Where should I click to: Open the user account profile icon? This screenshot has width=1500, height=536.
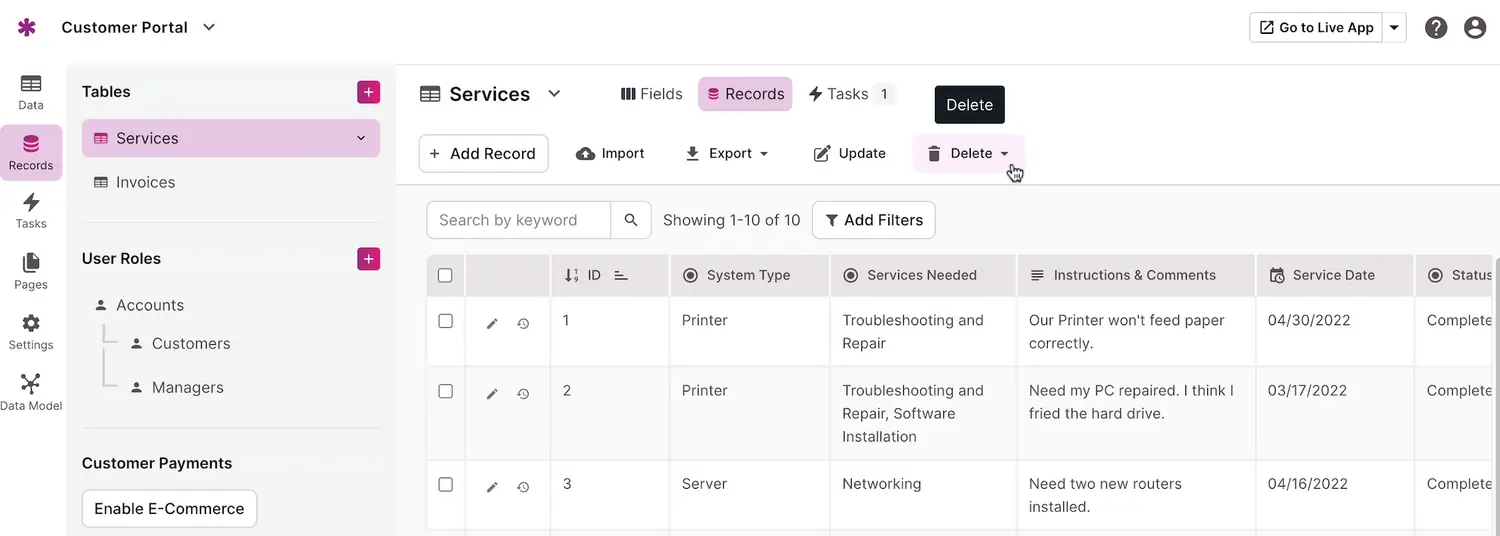pos(1475,28)
